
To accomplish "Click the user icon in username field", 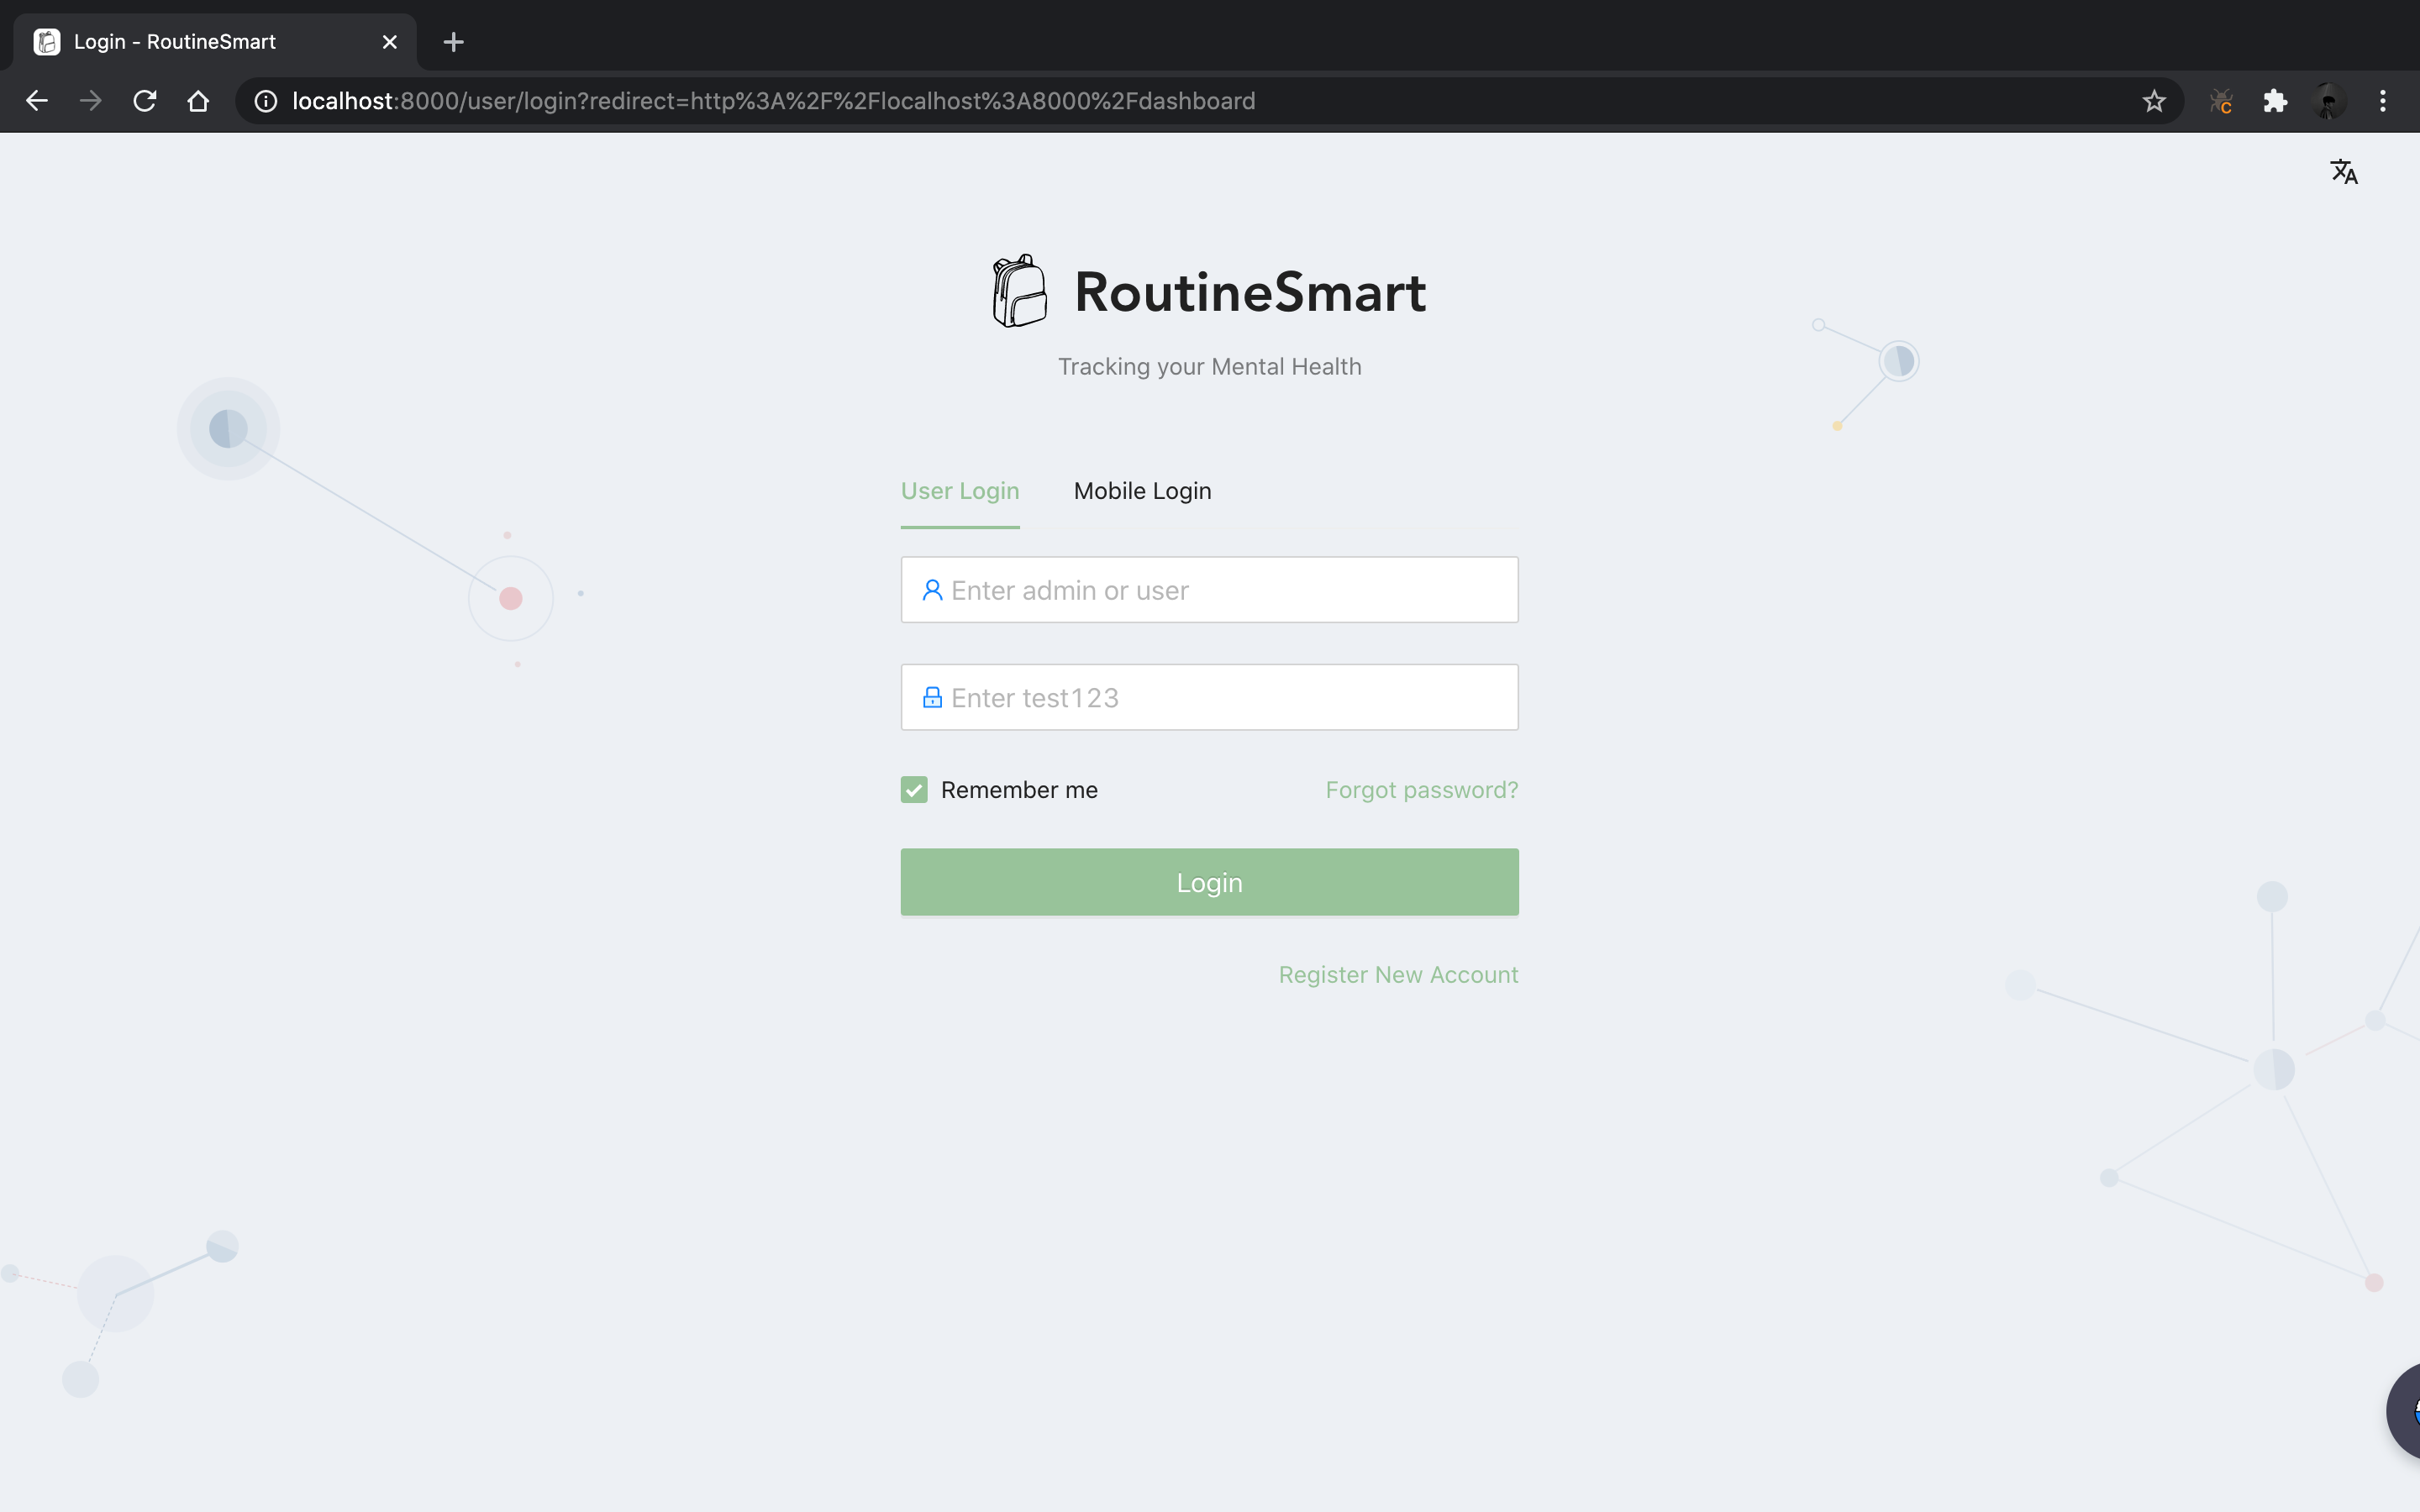I will [932, 590].
